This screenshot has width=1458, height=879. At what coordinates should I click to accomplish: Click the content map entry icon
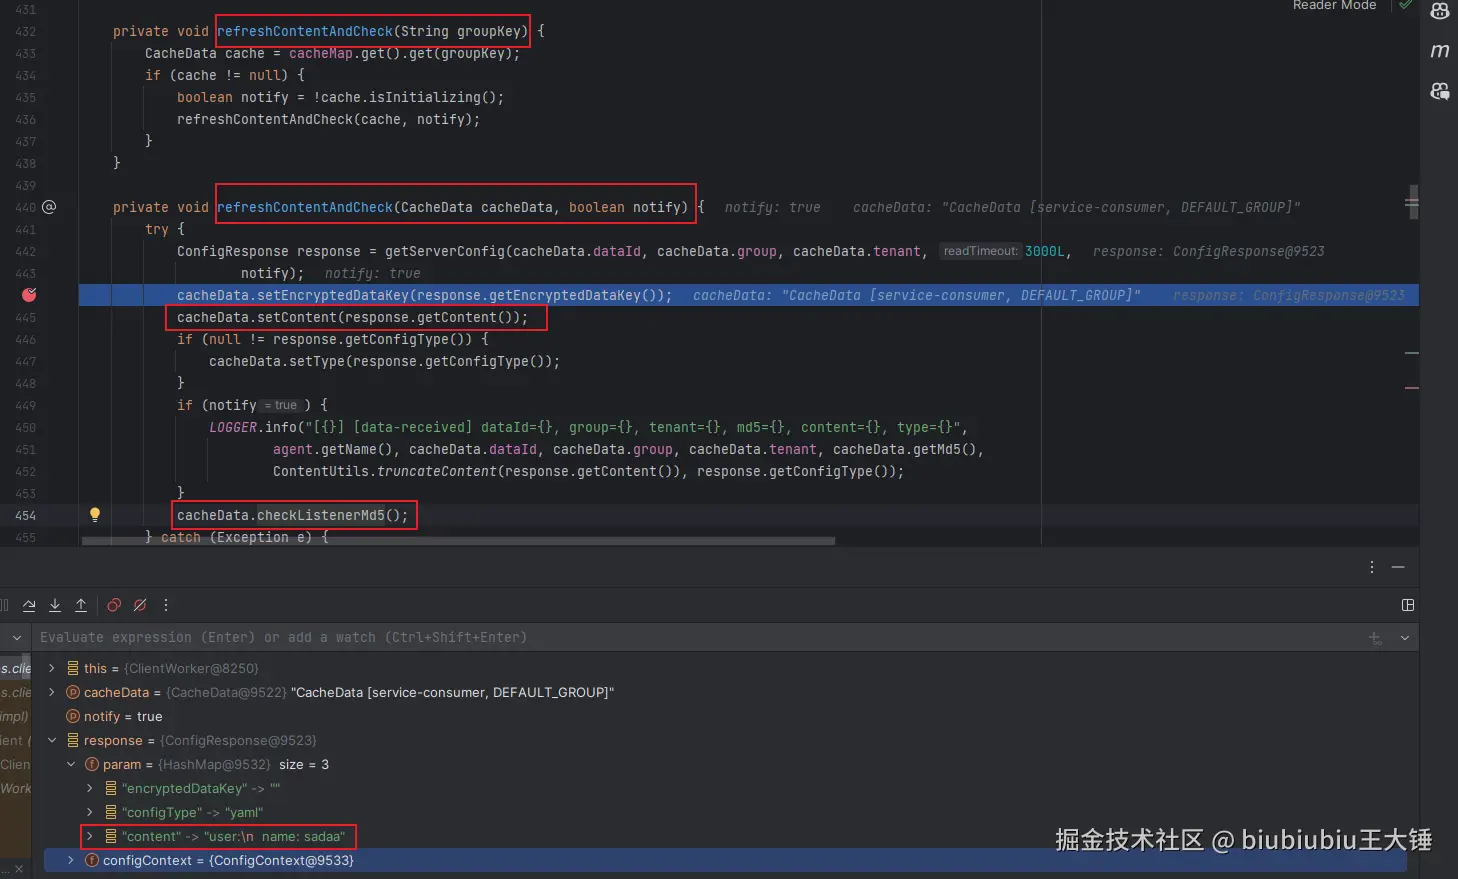coord(111,836)
